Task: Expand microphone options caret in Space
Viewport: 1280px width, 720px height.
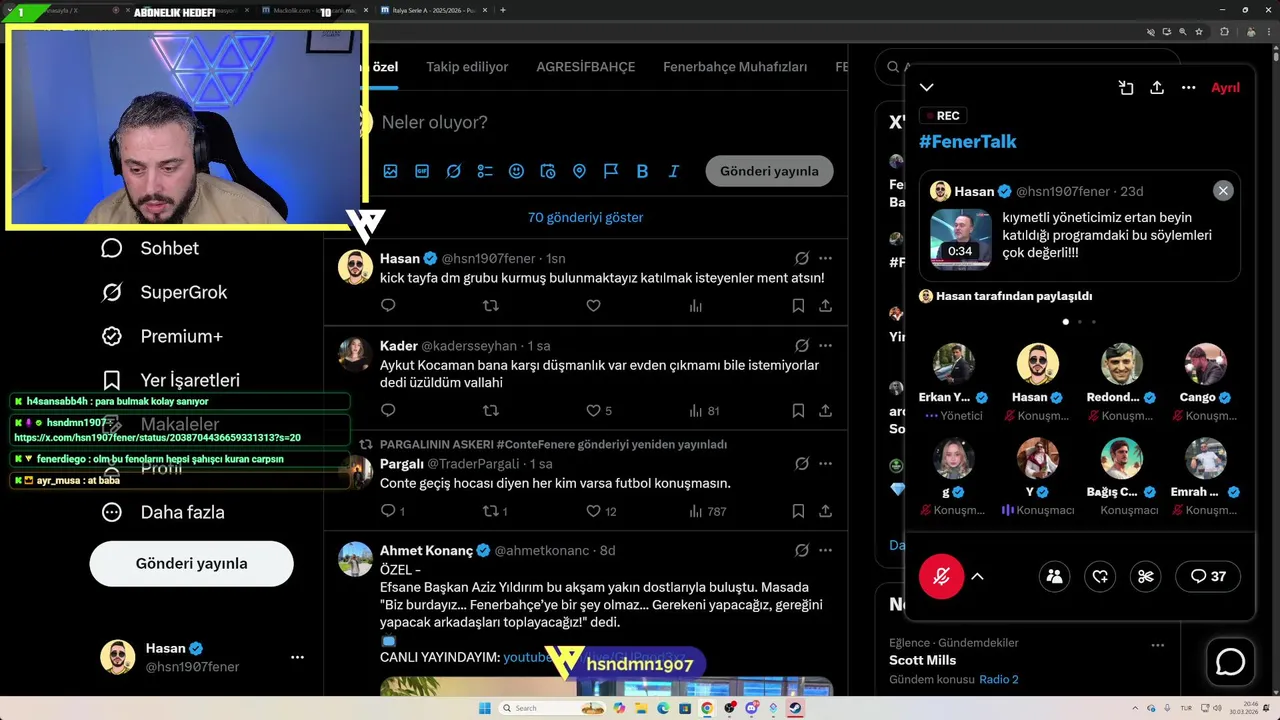Action: 977,576
